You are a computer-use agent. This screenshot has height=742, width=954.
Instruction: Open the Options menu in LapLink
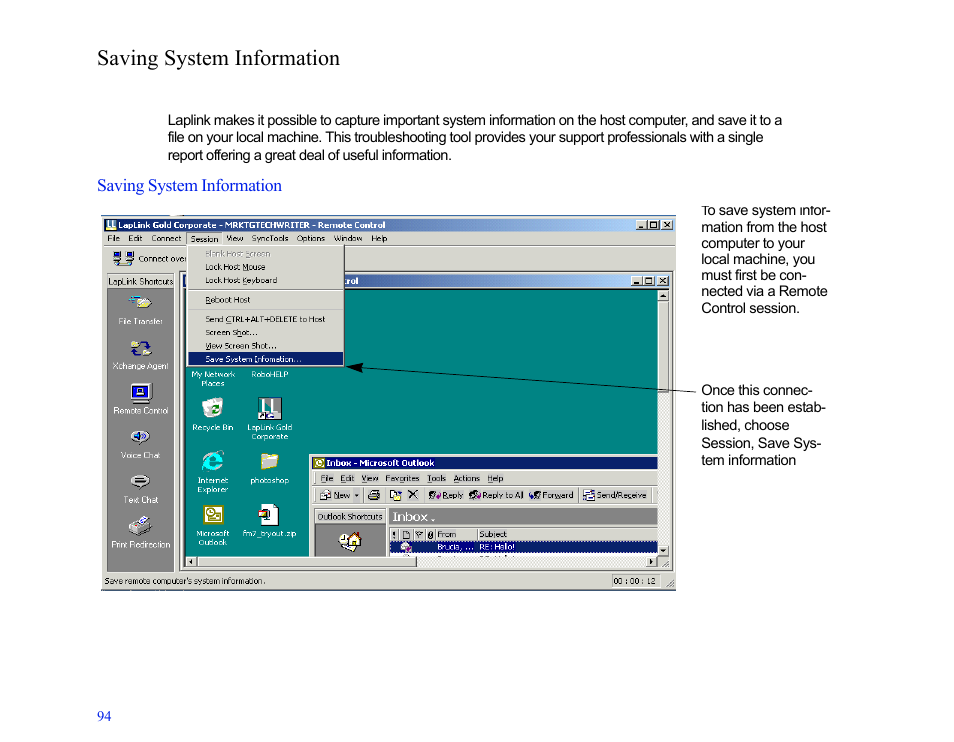(x=310, y=238)
